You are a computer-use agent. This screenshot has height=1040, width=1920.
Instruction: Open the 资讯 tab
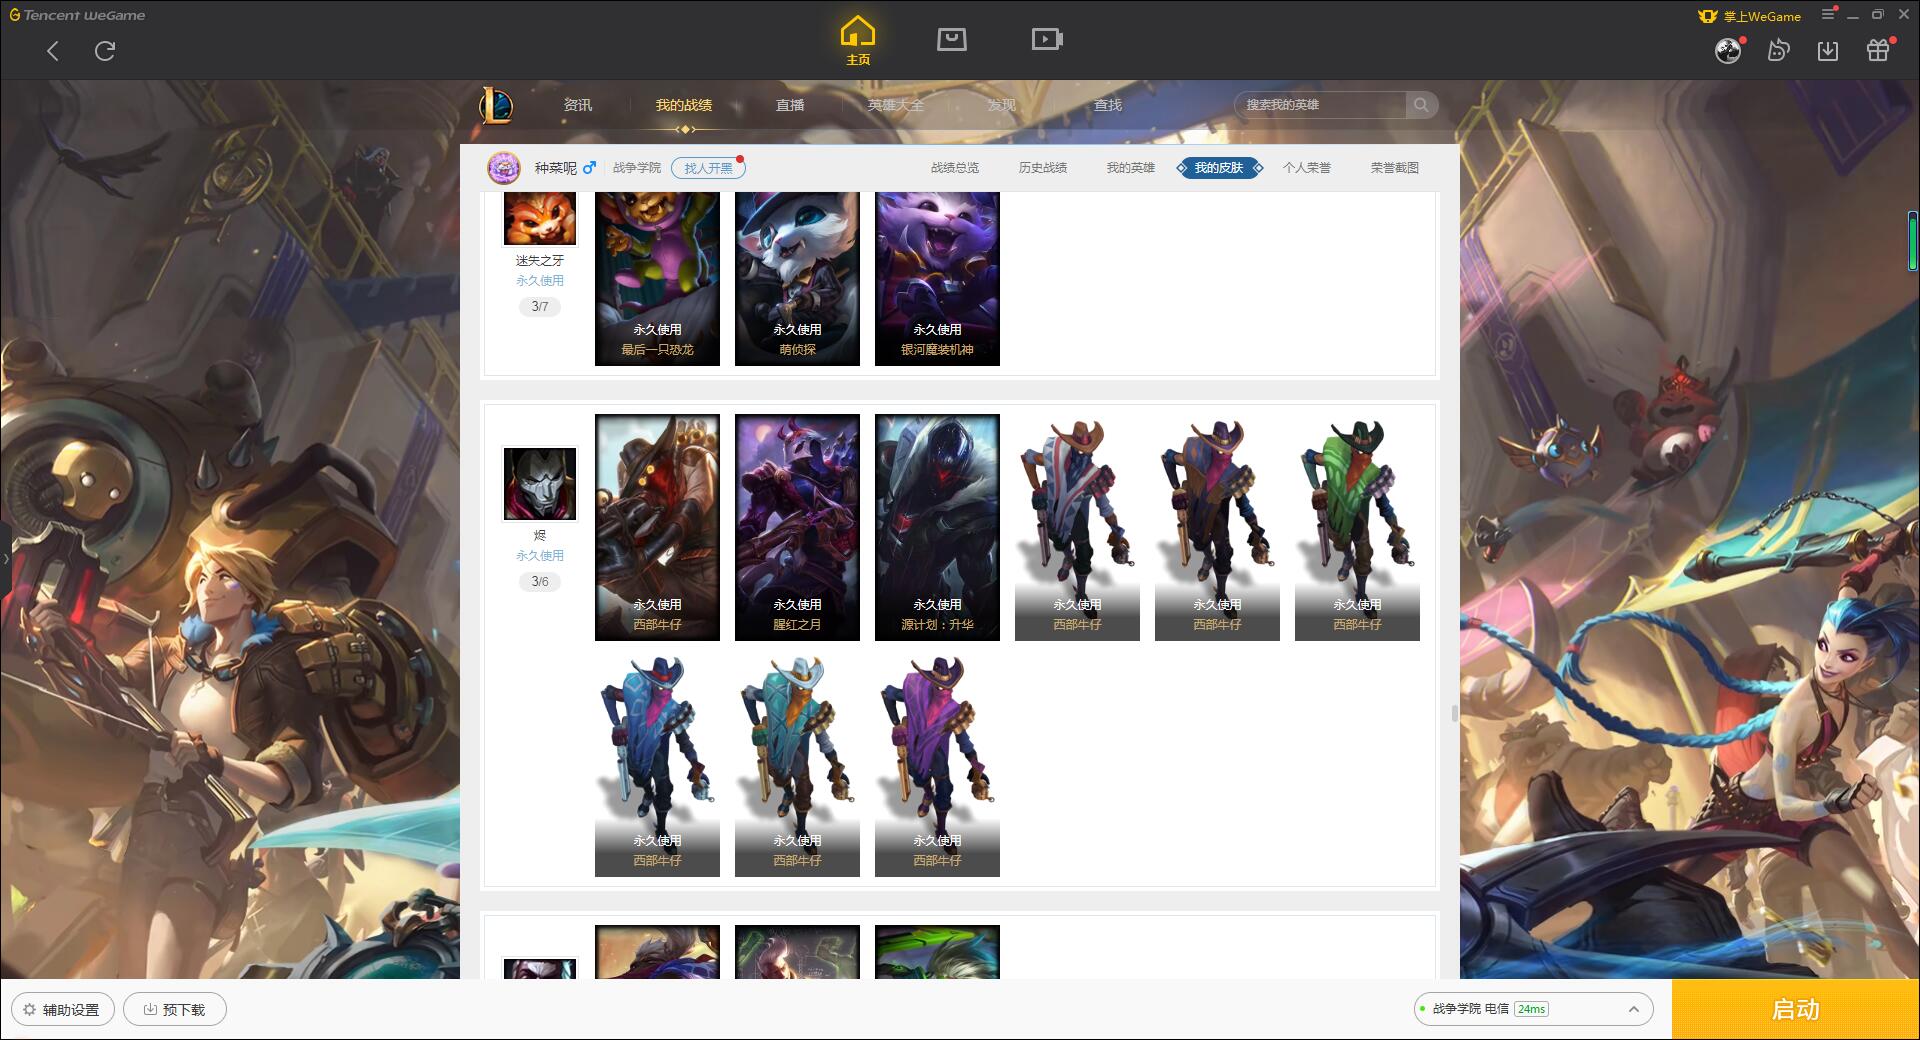pos(578,105)
